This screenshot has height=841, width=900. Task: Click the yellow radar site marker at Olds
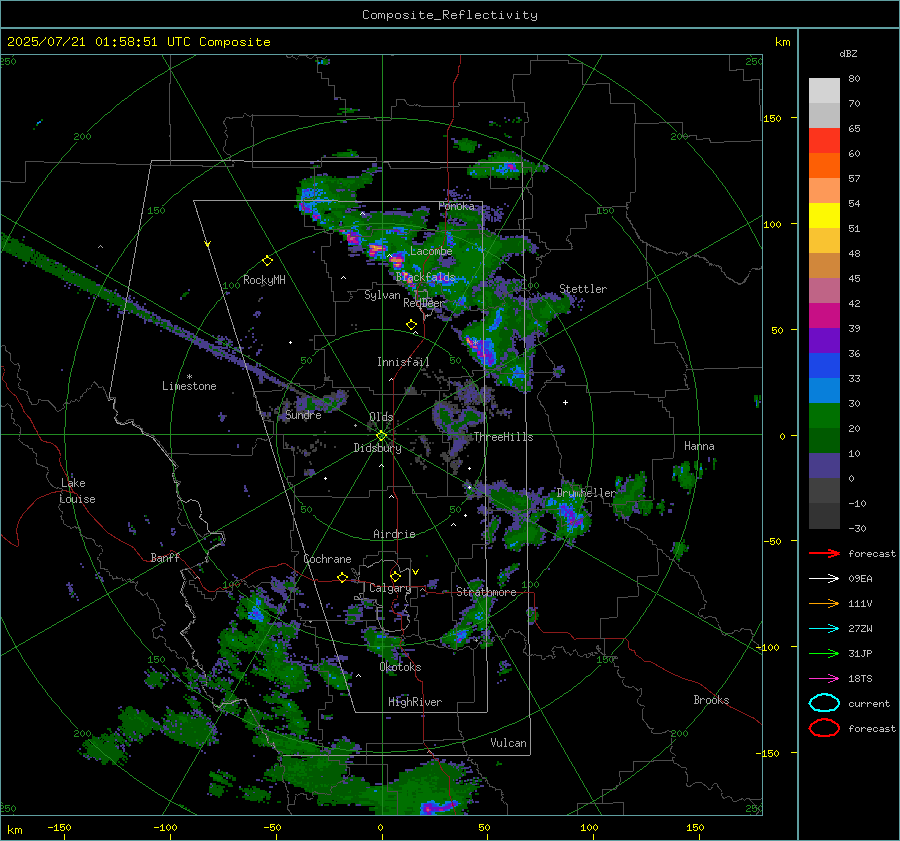point(381,436)
